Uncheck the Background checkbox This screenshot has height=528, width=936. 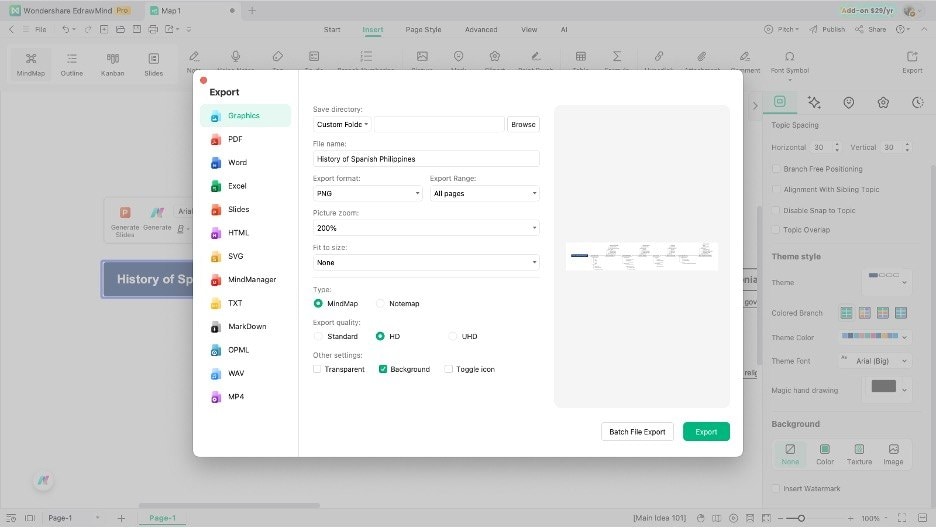click(383, 369)
